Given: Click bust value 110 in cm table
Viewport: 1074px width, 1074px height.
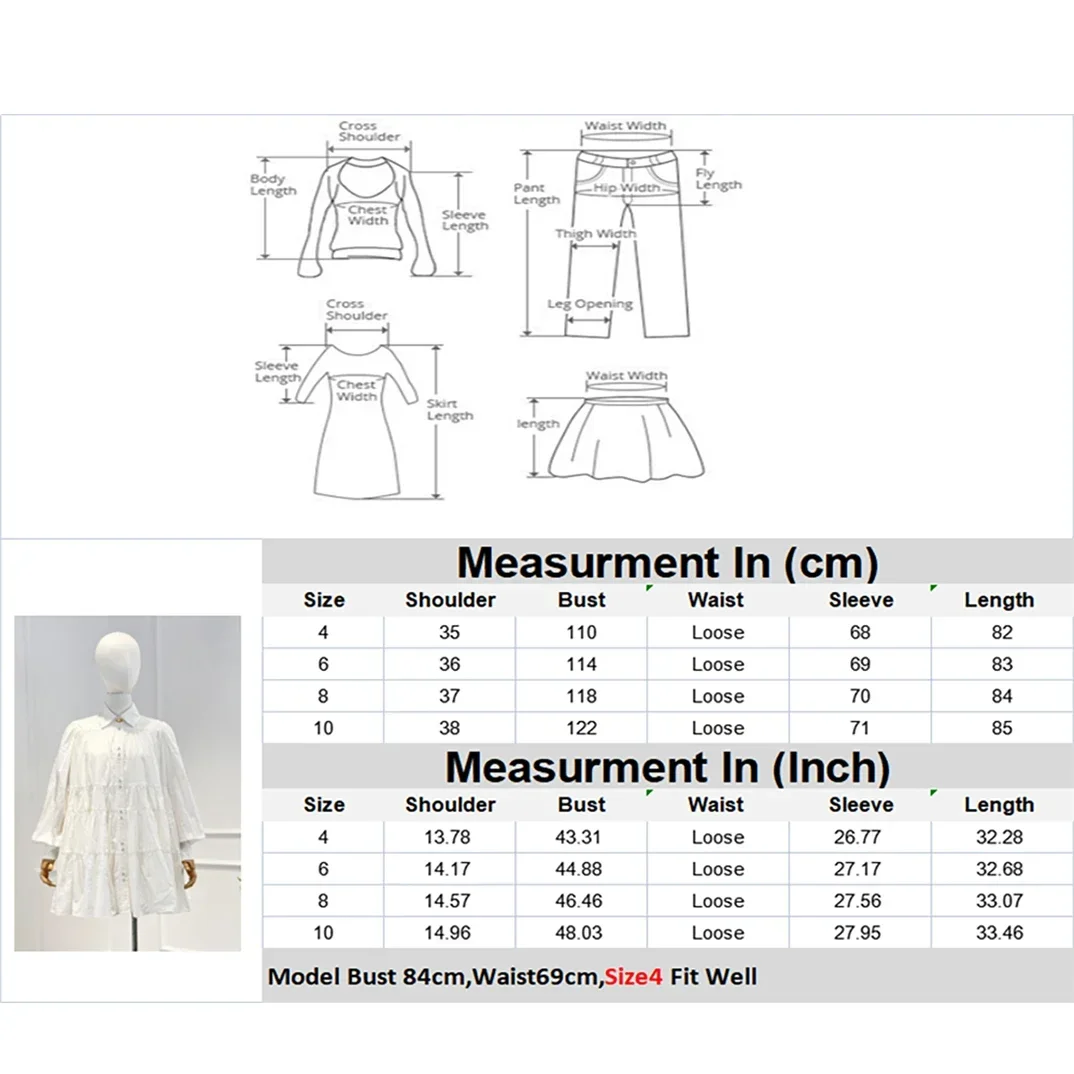Looking at the screenshot, I should pyautogui.click(x=581, y=632).
